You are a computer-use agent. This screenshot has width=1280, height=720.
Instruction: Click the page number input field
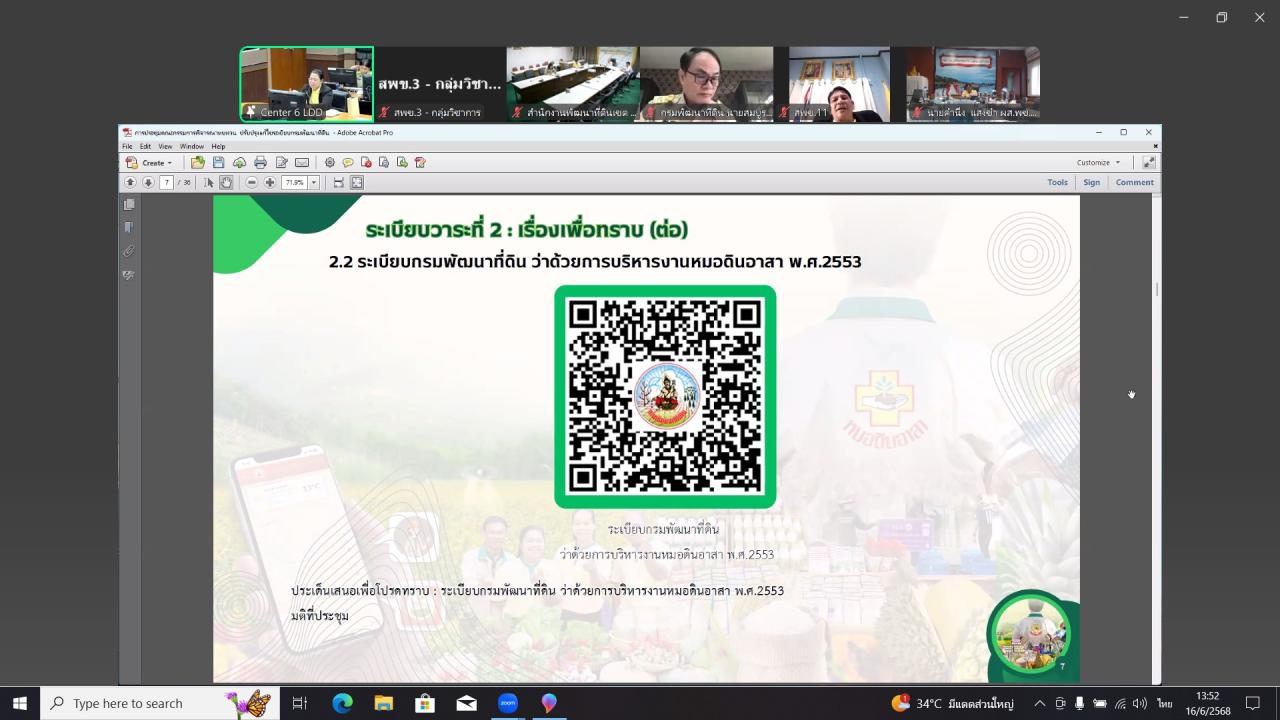tap(166, 182)
